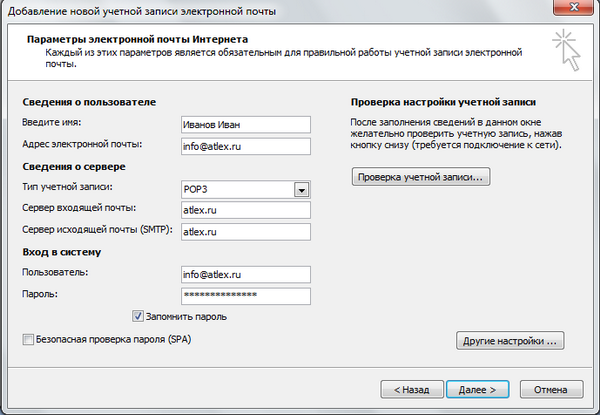Viewport: 600px width, 415px height.
Task: Focus the Введите имя input field
Action: point(246,125)
